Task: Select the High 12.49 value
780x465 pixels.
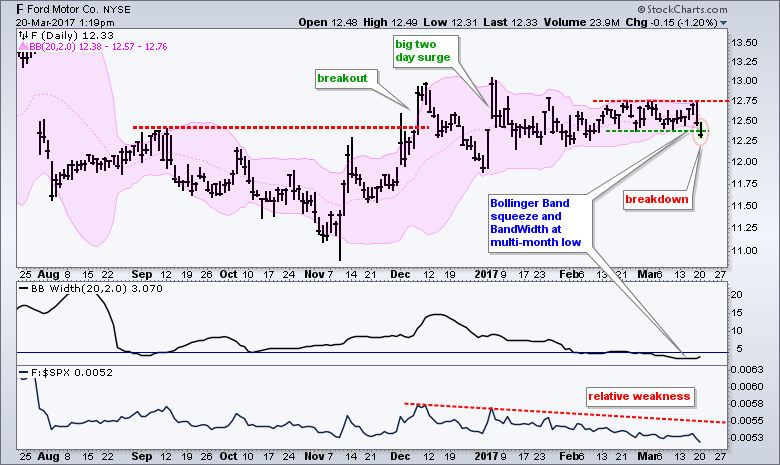Action: (390, 22)
